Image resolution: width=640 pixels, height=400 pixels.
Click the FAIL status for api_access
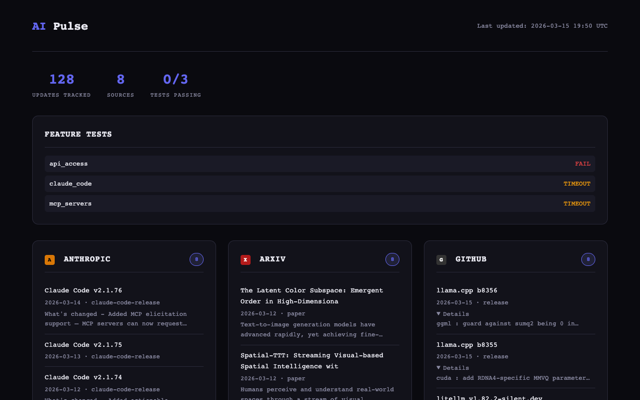pos(582,164)
